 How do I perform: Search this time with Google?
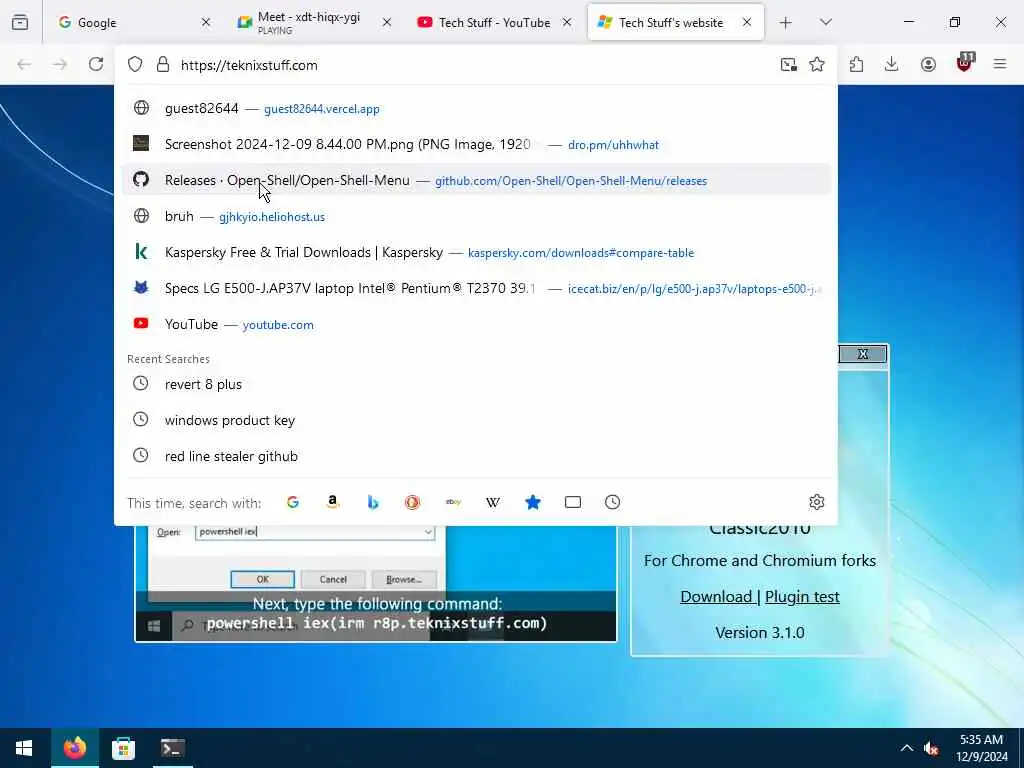(293, 502)
